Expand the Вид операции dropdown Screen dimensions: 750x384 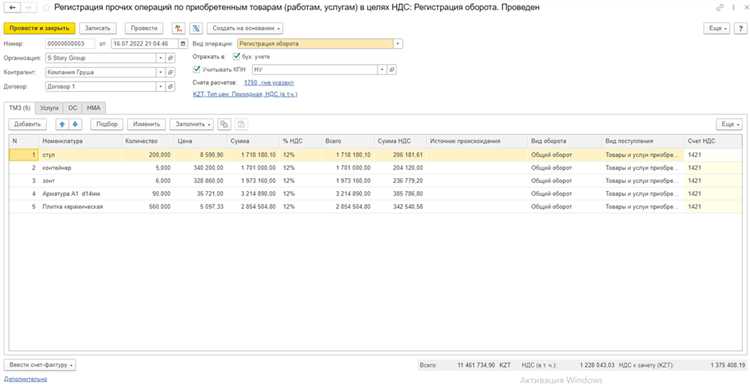[398, 44]
